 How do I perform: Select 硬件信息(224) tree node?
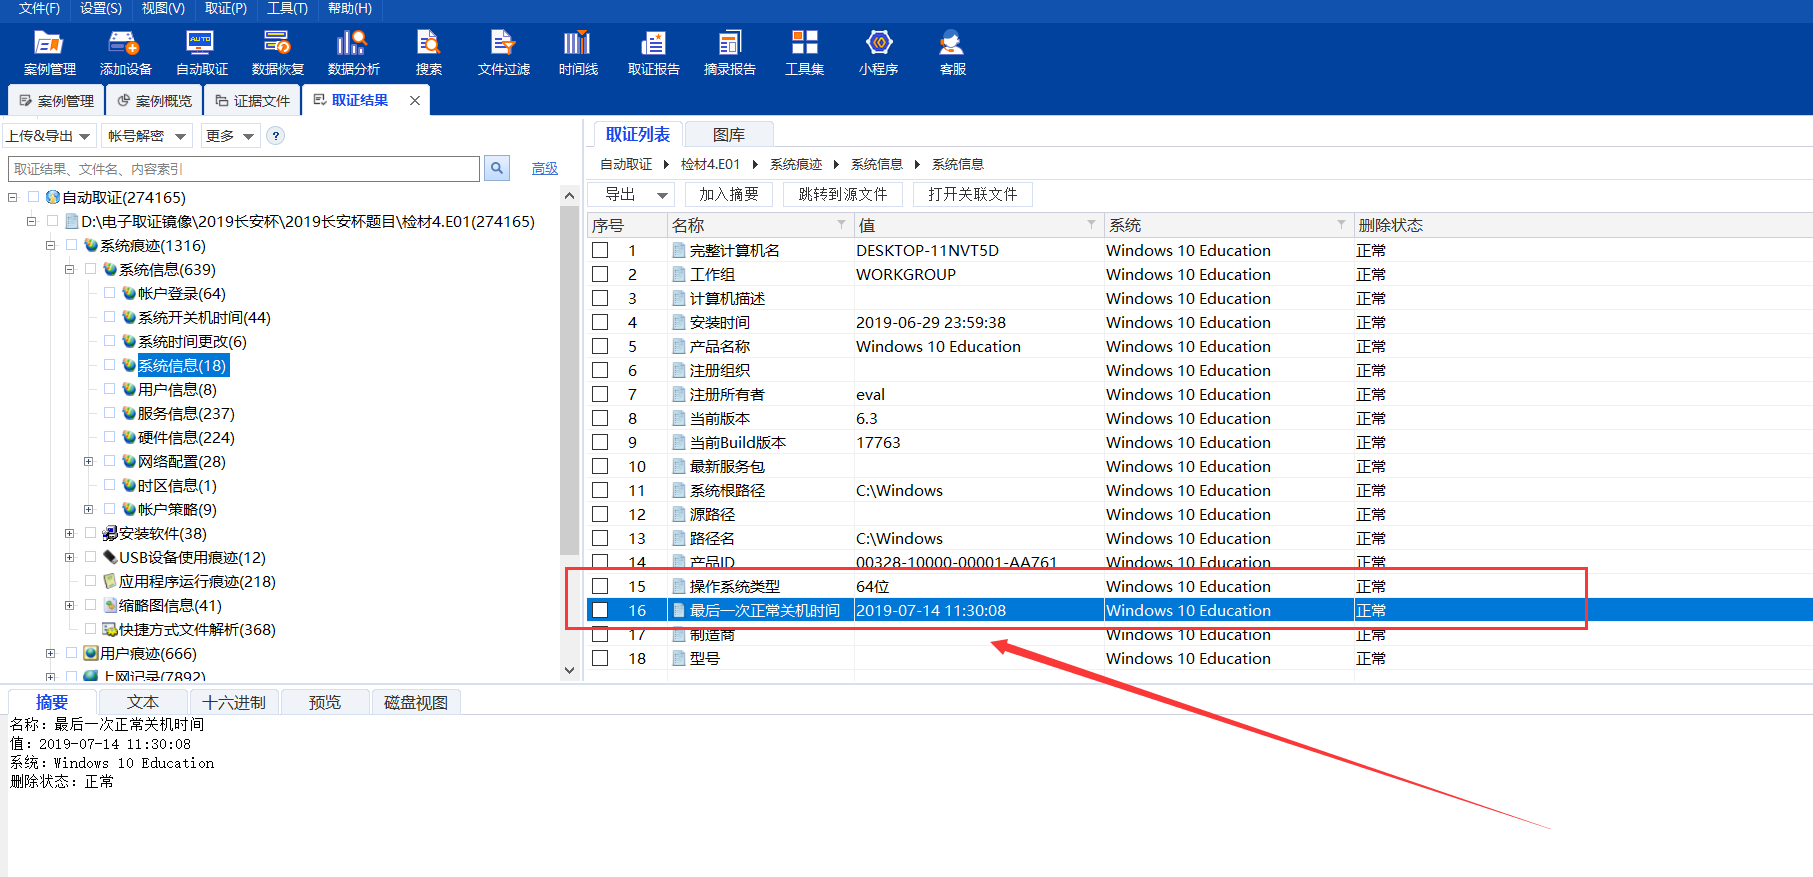(x=186, y=437)
